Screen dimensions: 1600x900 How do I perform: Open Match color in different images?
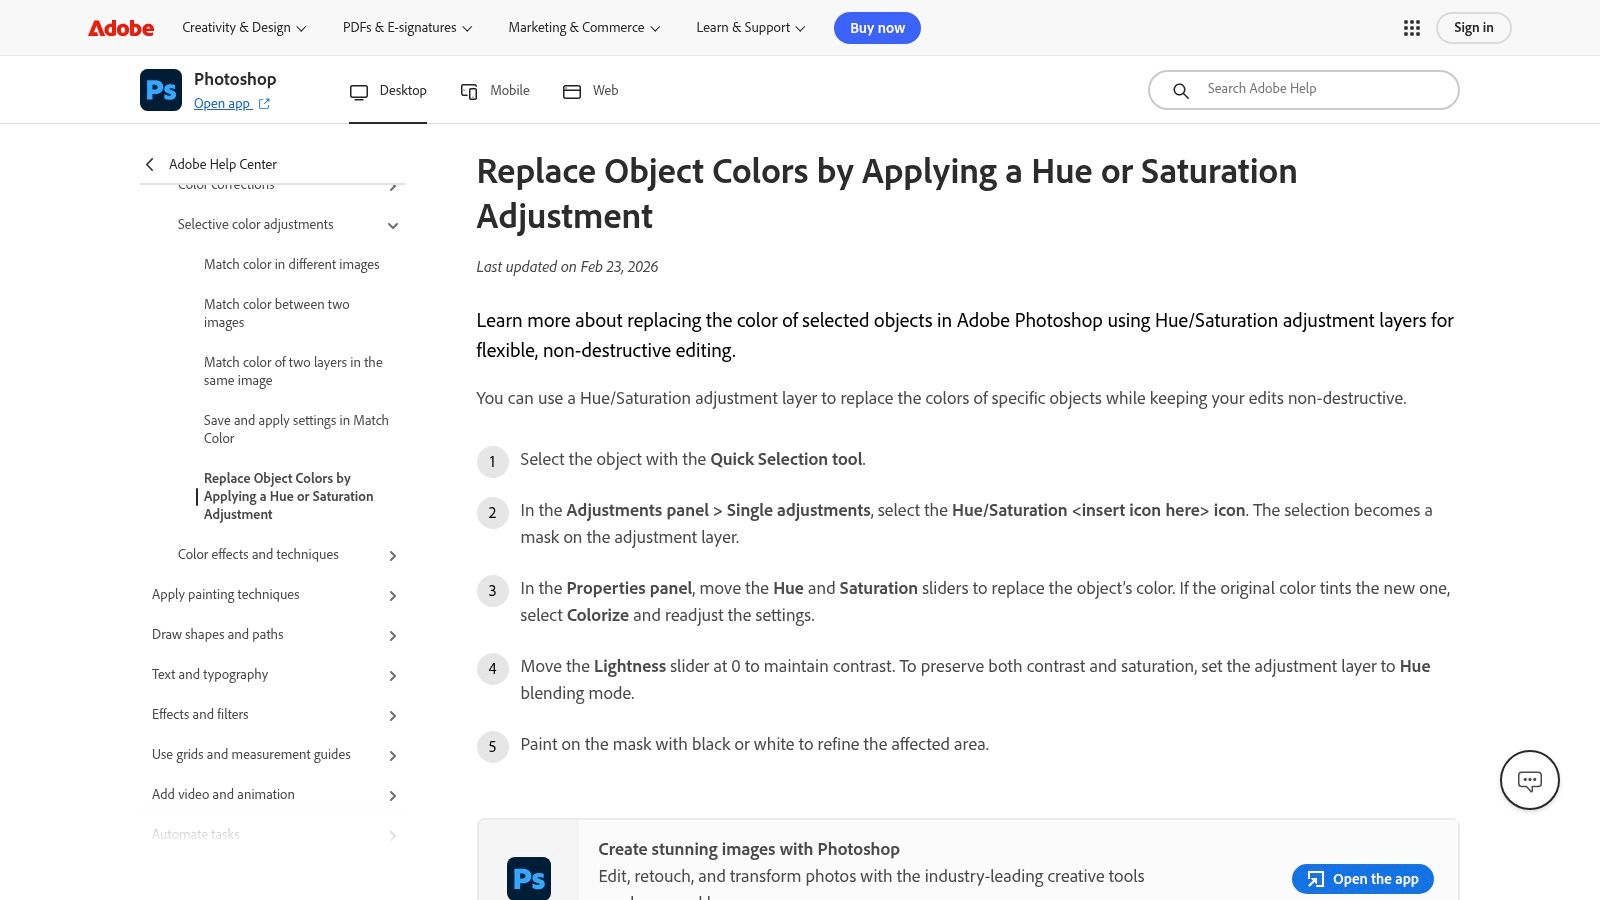pyautogui.click(x=292, y=264)
